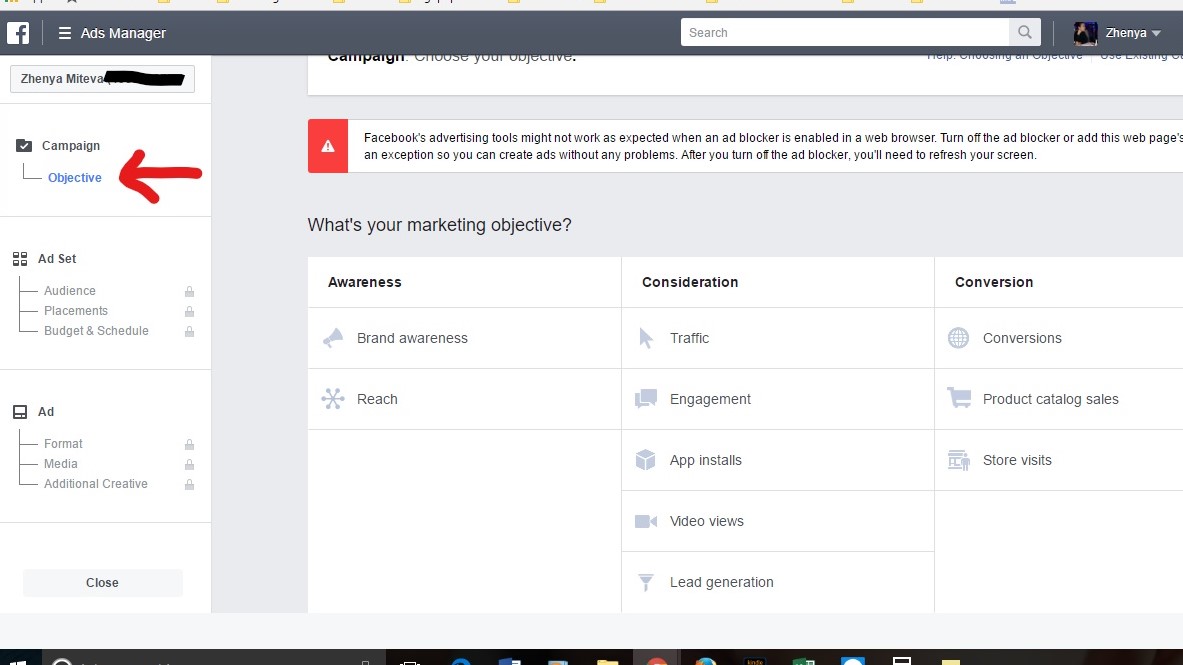
Task: Open the Zhenya Miteva account selector
Action: click(103, 79)
